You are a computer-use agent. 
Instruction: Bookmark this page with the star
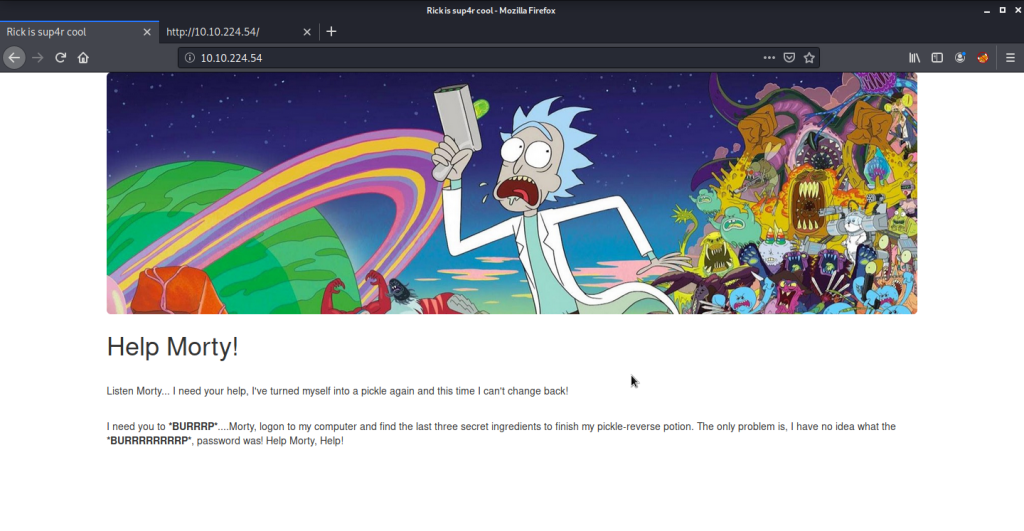point(809,58)
